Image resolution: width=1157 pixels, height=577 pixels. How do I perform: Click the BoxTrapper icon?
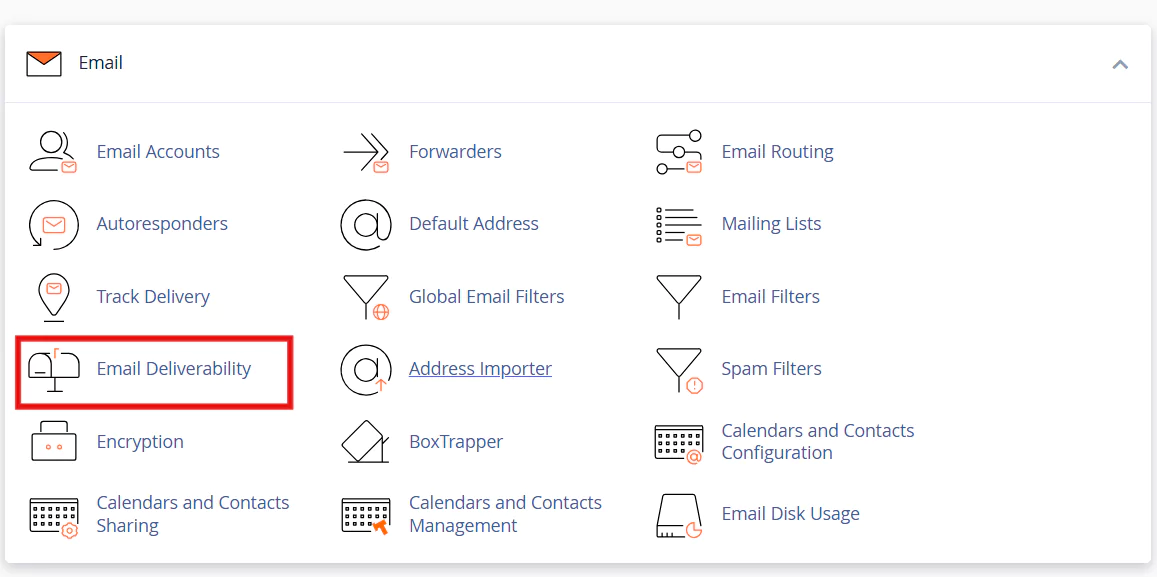pyautogui.click(x=365, y=441)
